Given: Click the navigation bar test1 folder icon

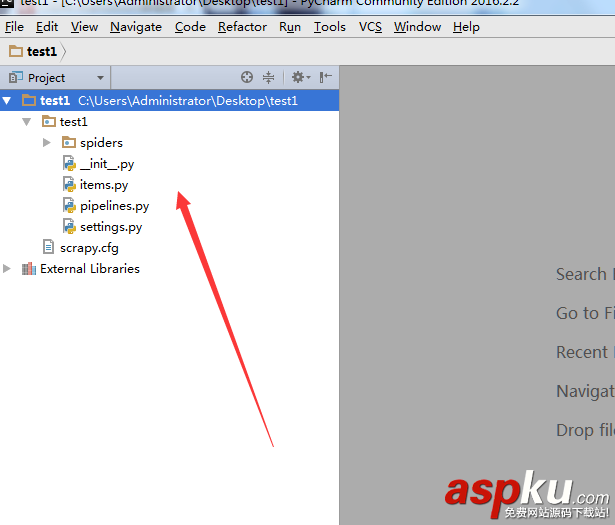Looking at the screenshot, I should click(16, 51).
